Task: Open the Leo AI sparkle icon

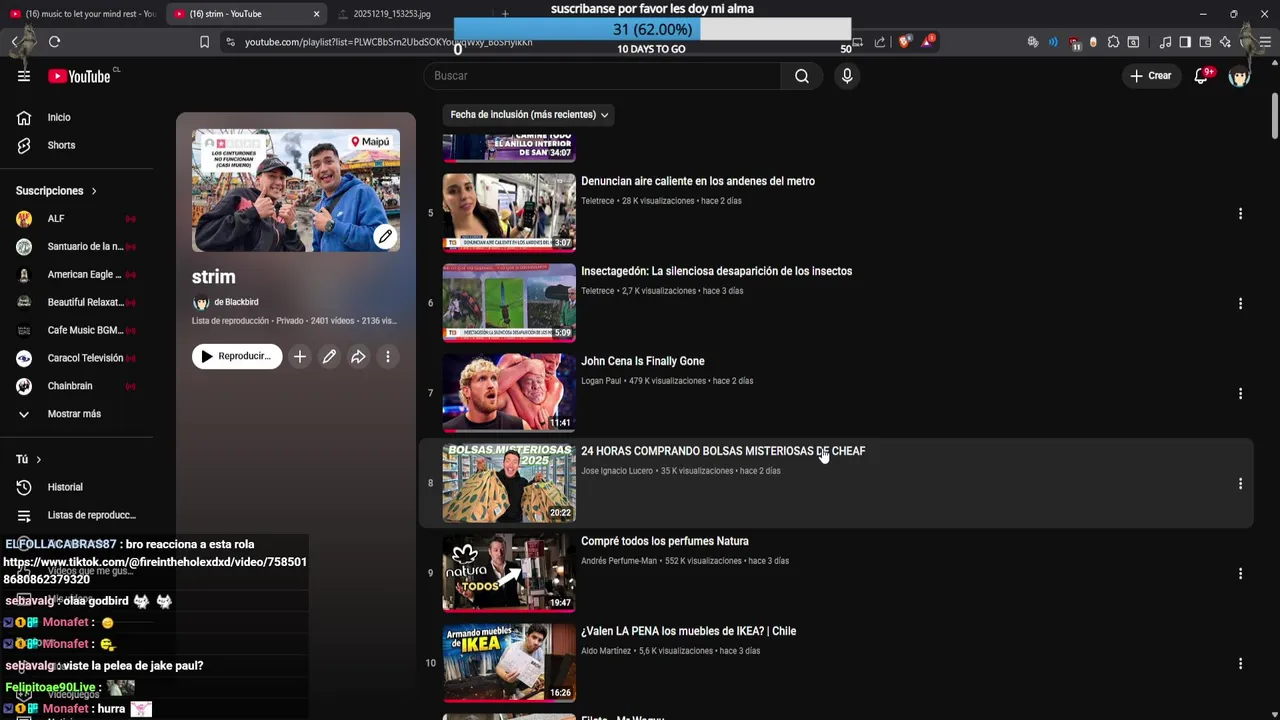Action: [1225, 42]
